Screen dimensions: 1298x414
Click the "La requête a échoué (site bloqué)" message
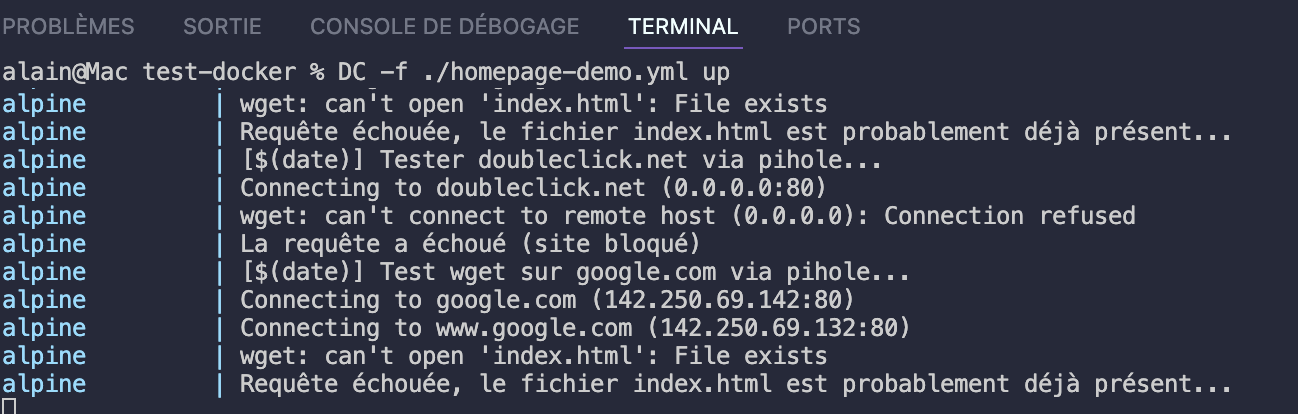pyautogui.click(x=468, y=244)
